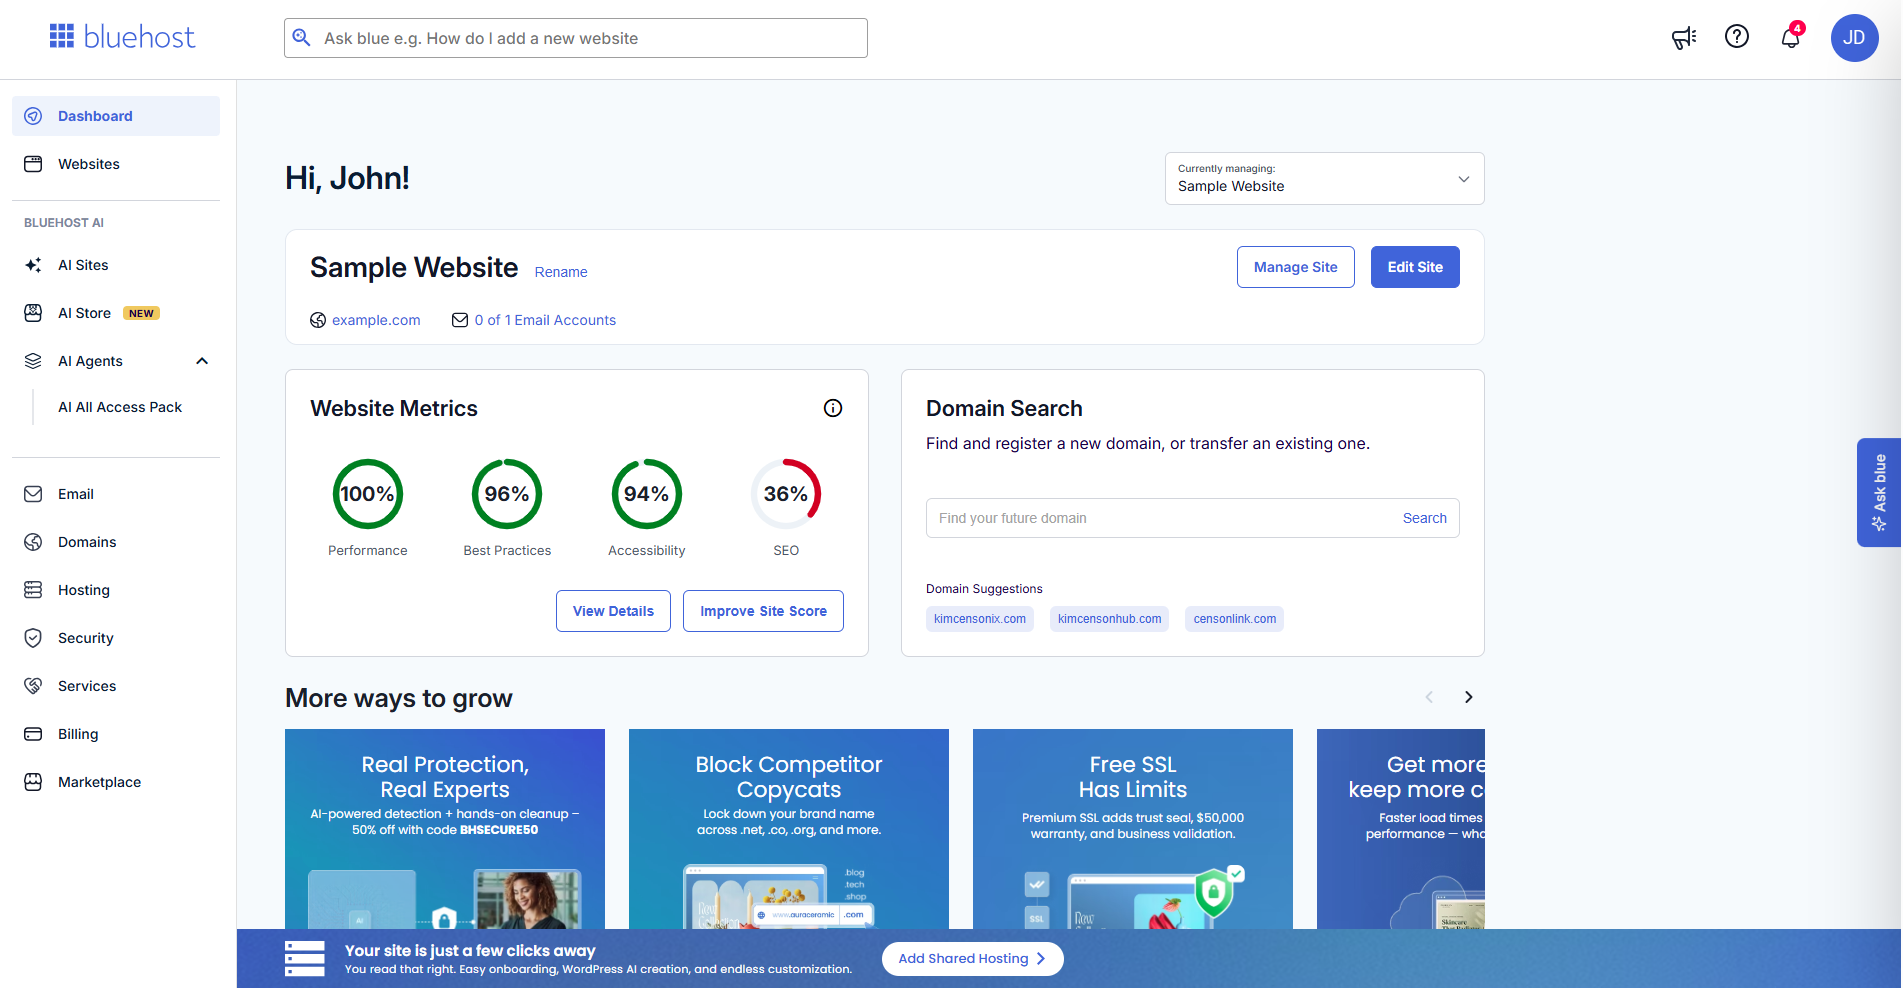Screen dimensions: 1903x988
Task: Go to previous More ways to grow slide
Action: pos(1429,697)
